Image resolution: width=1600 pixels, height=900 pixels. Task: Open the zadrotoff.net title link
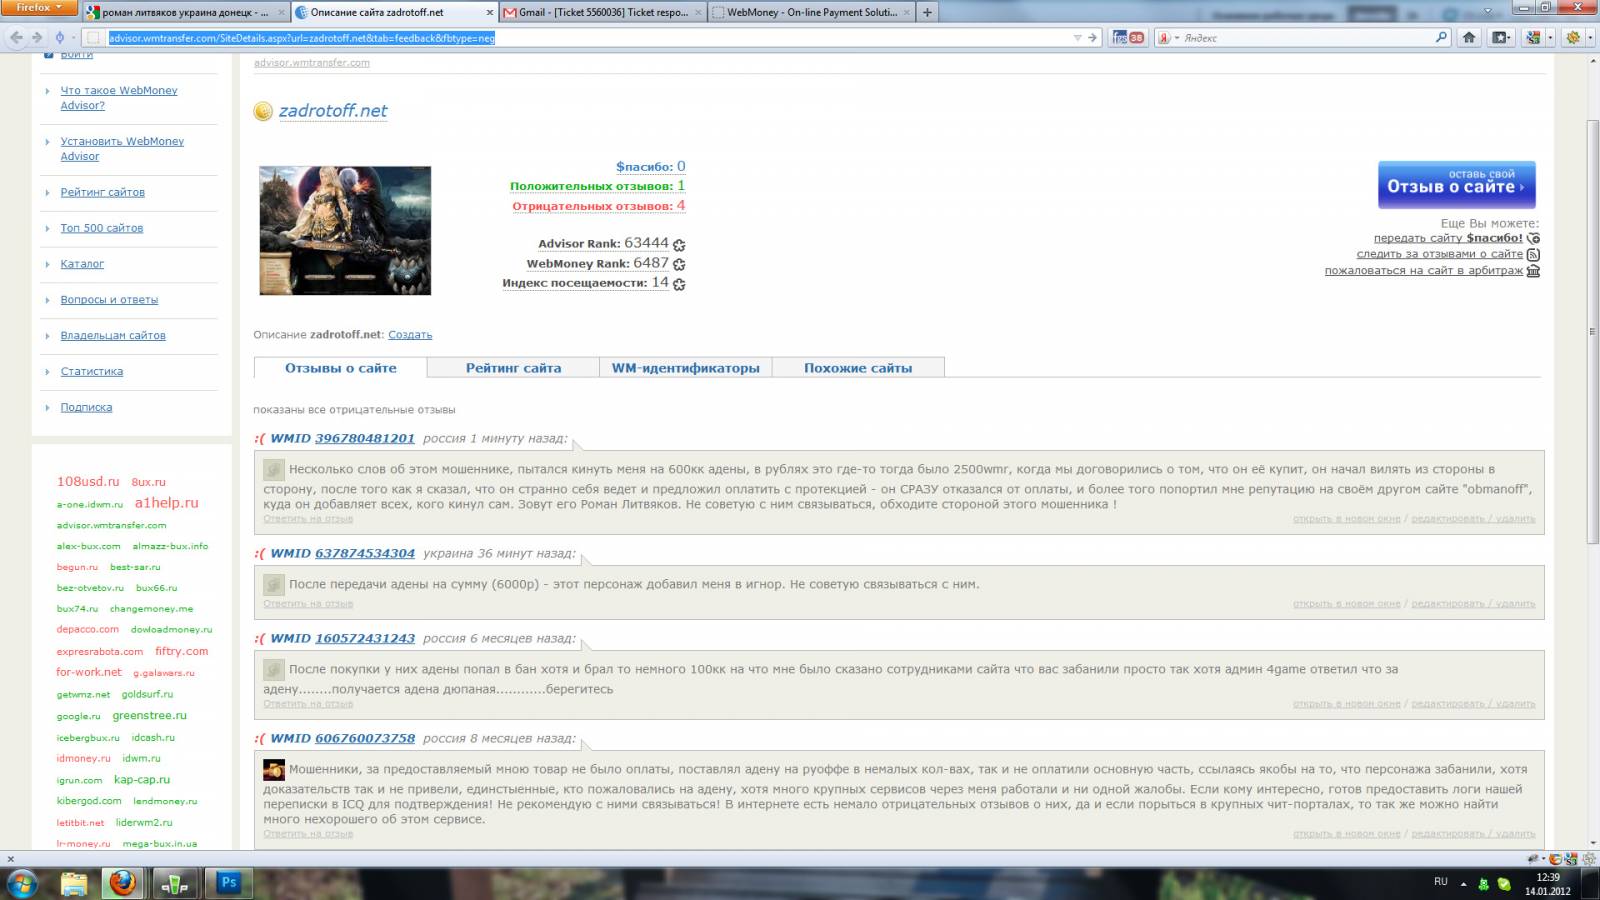coord(333,111)
